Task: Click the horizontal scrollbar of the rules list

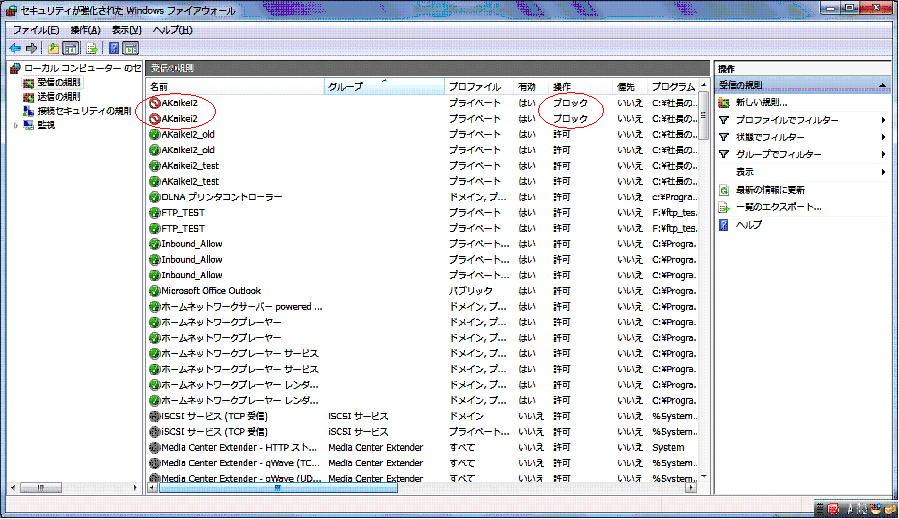Action: click(x=278, y=488)
